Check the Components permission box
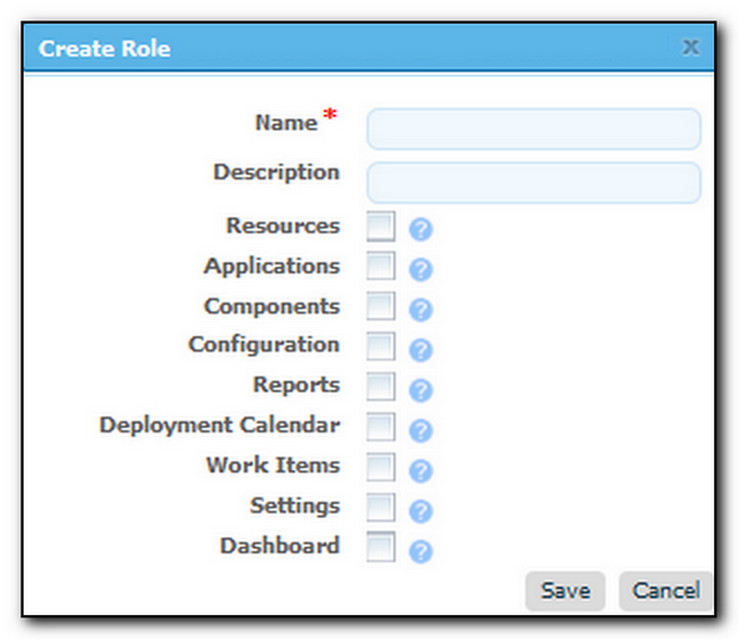 point(380,307)
